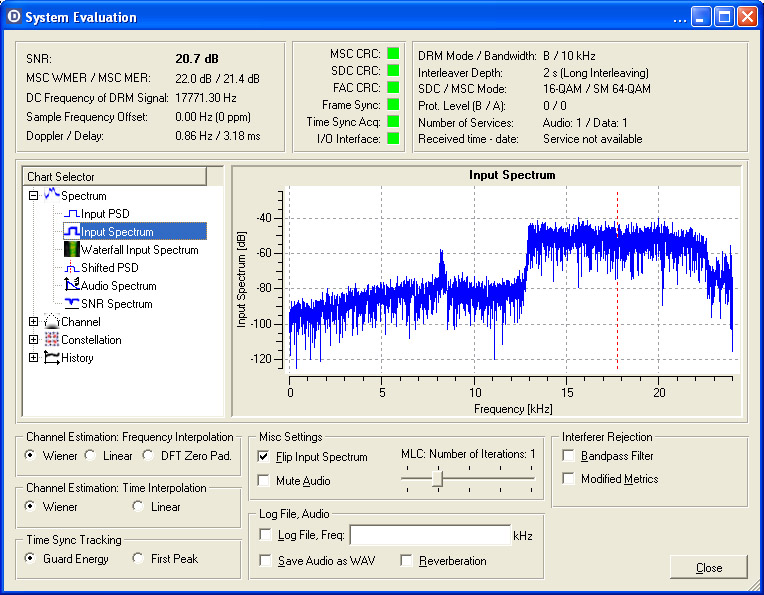The width and height of the screenshot is (764, 595).
Task: Click the Shifted PSD chart icon
Action: coord(72,267)
